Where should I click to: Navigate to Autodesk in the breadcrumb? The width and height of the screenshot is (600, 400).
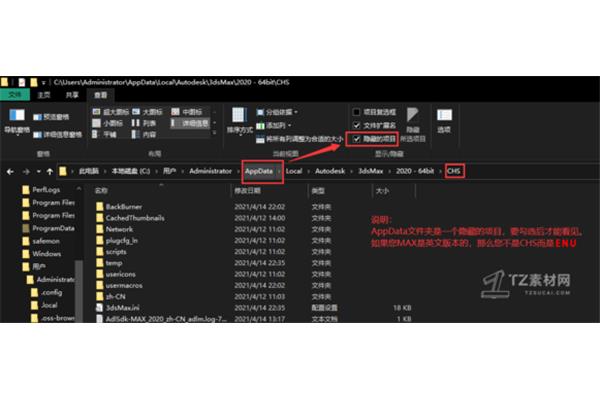coord(330,171)
